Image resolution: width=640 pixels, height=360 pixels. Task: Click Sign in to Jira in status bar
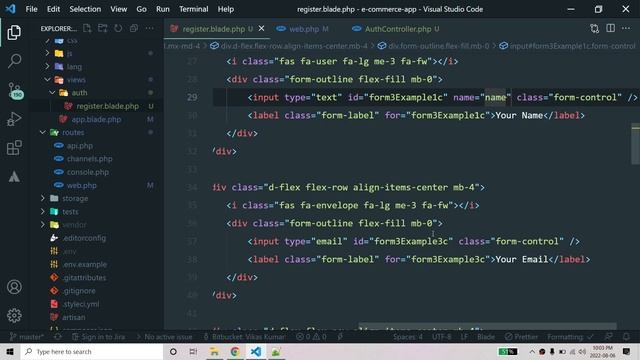[98, 337]
